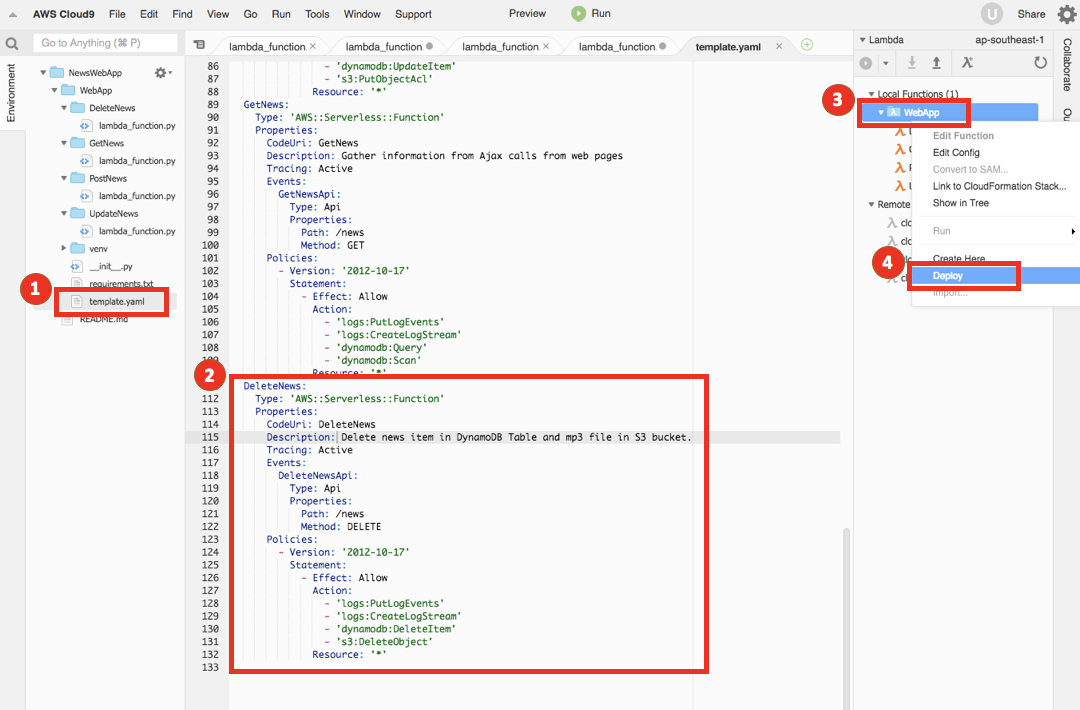Click the green plus new tab icon

coord(807,45)
